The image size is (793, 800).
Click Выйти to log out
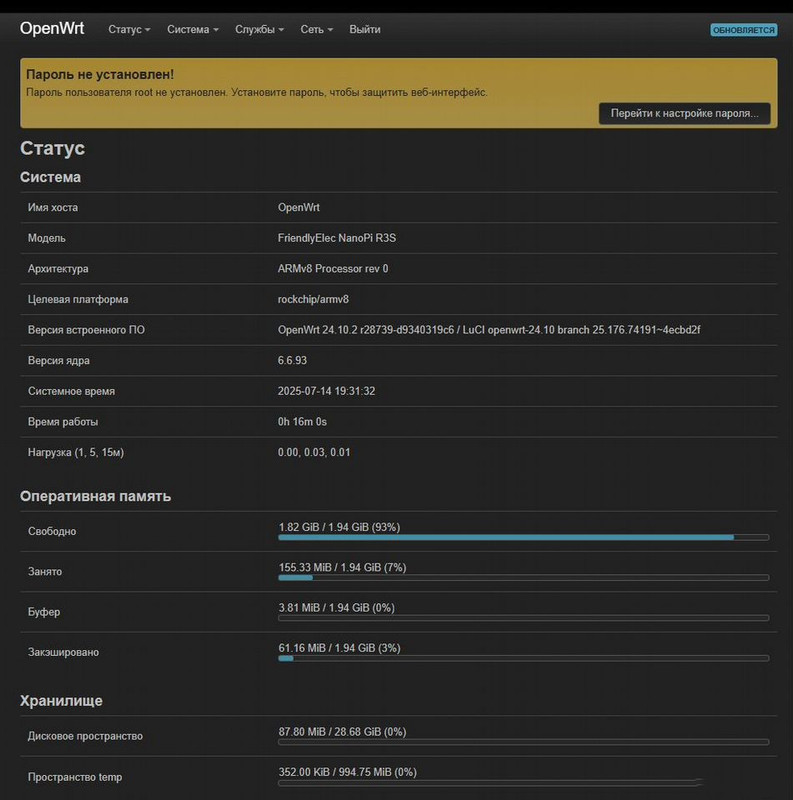[365, 30]
